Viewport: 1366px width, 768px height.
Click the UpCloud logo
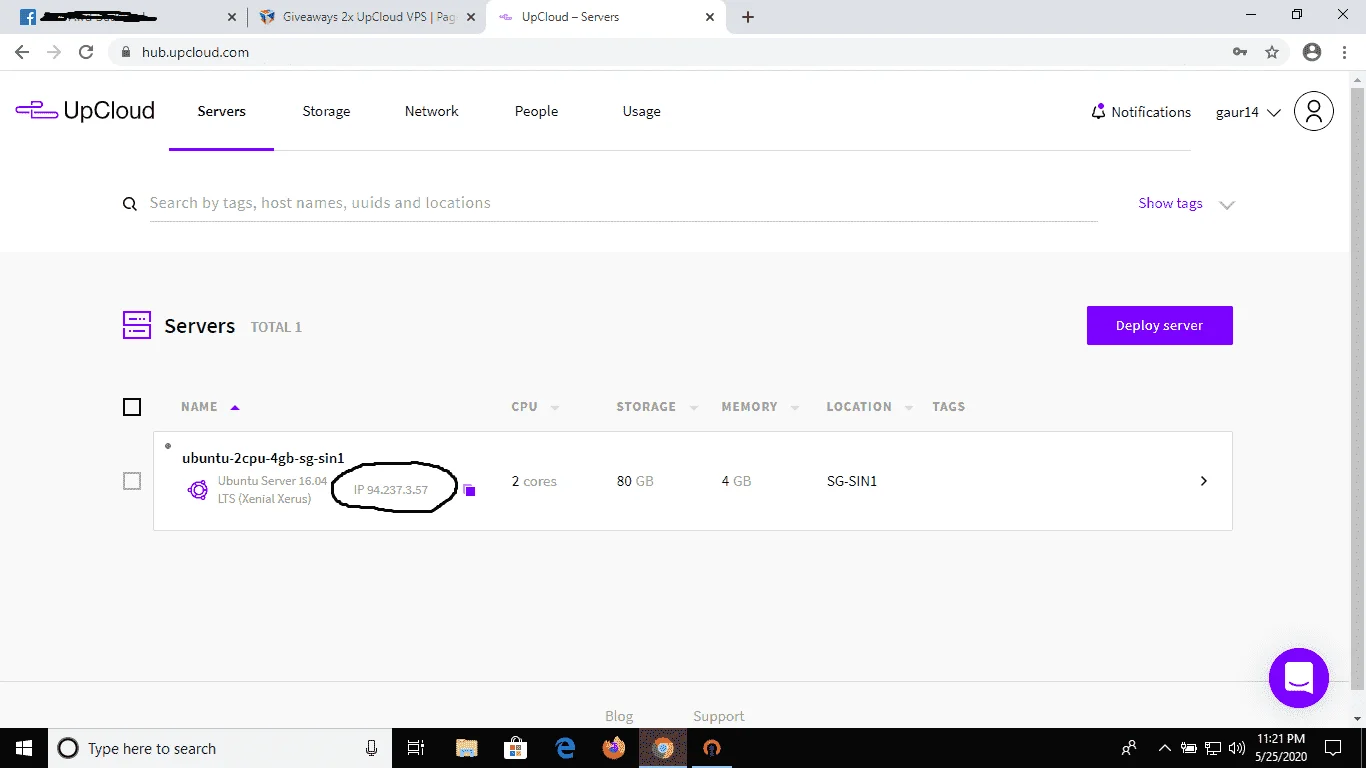tap(85, 111)
